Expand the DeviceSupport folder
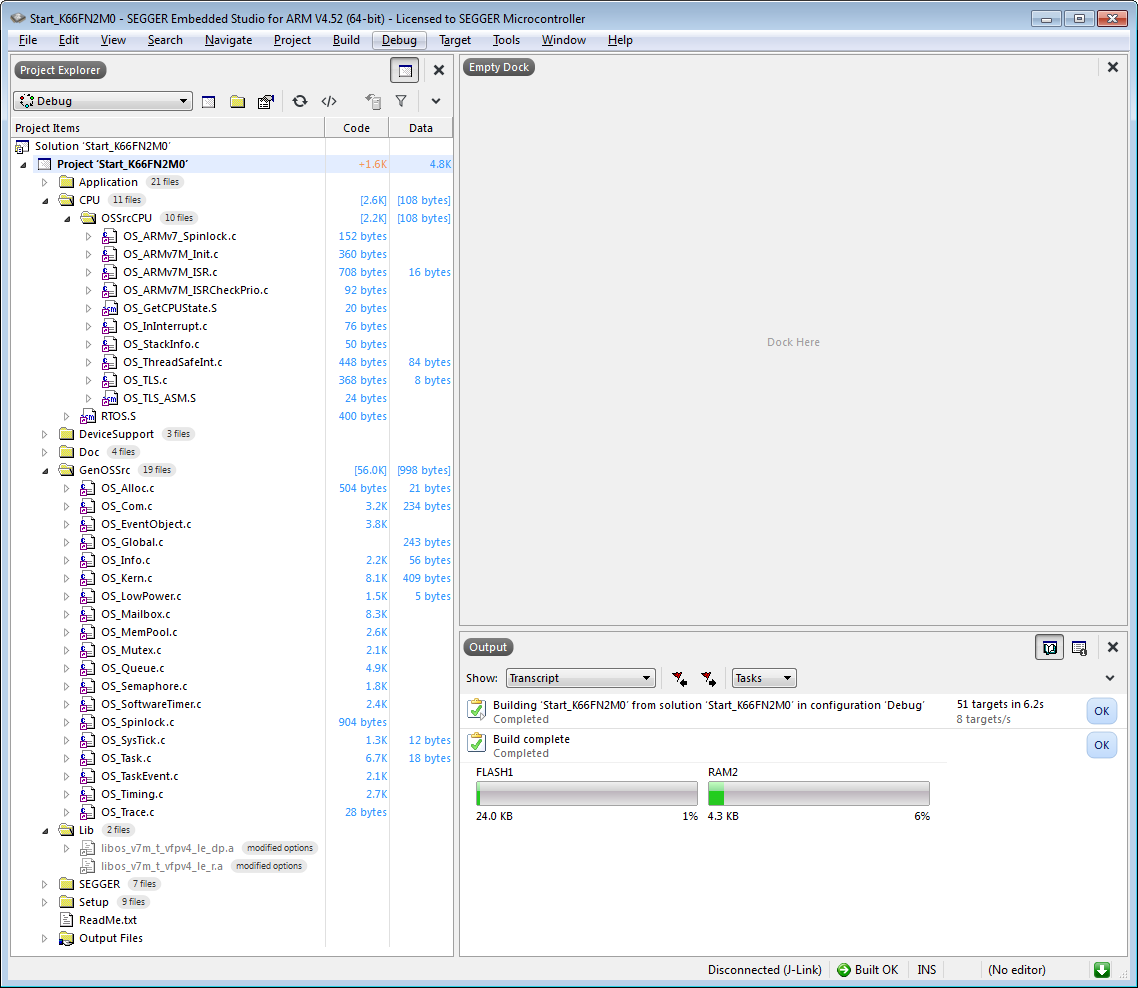Viewport: 1138px width, 988px height. [44, 434]
